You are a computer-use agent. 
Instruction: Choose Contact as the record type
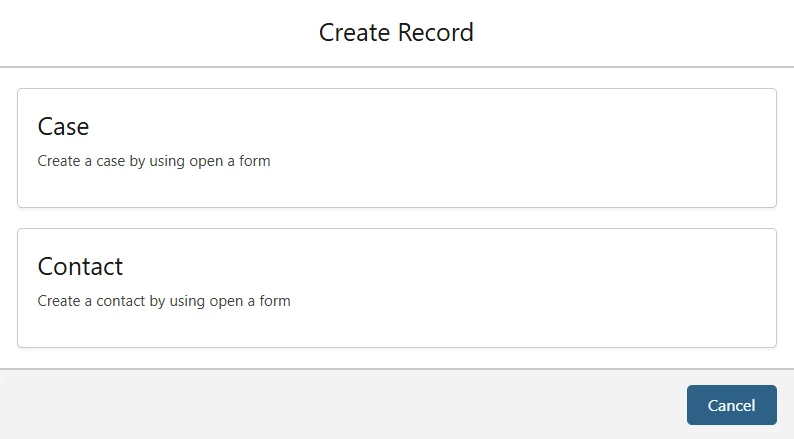pos(396,288)
